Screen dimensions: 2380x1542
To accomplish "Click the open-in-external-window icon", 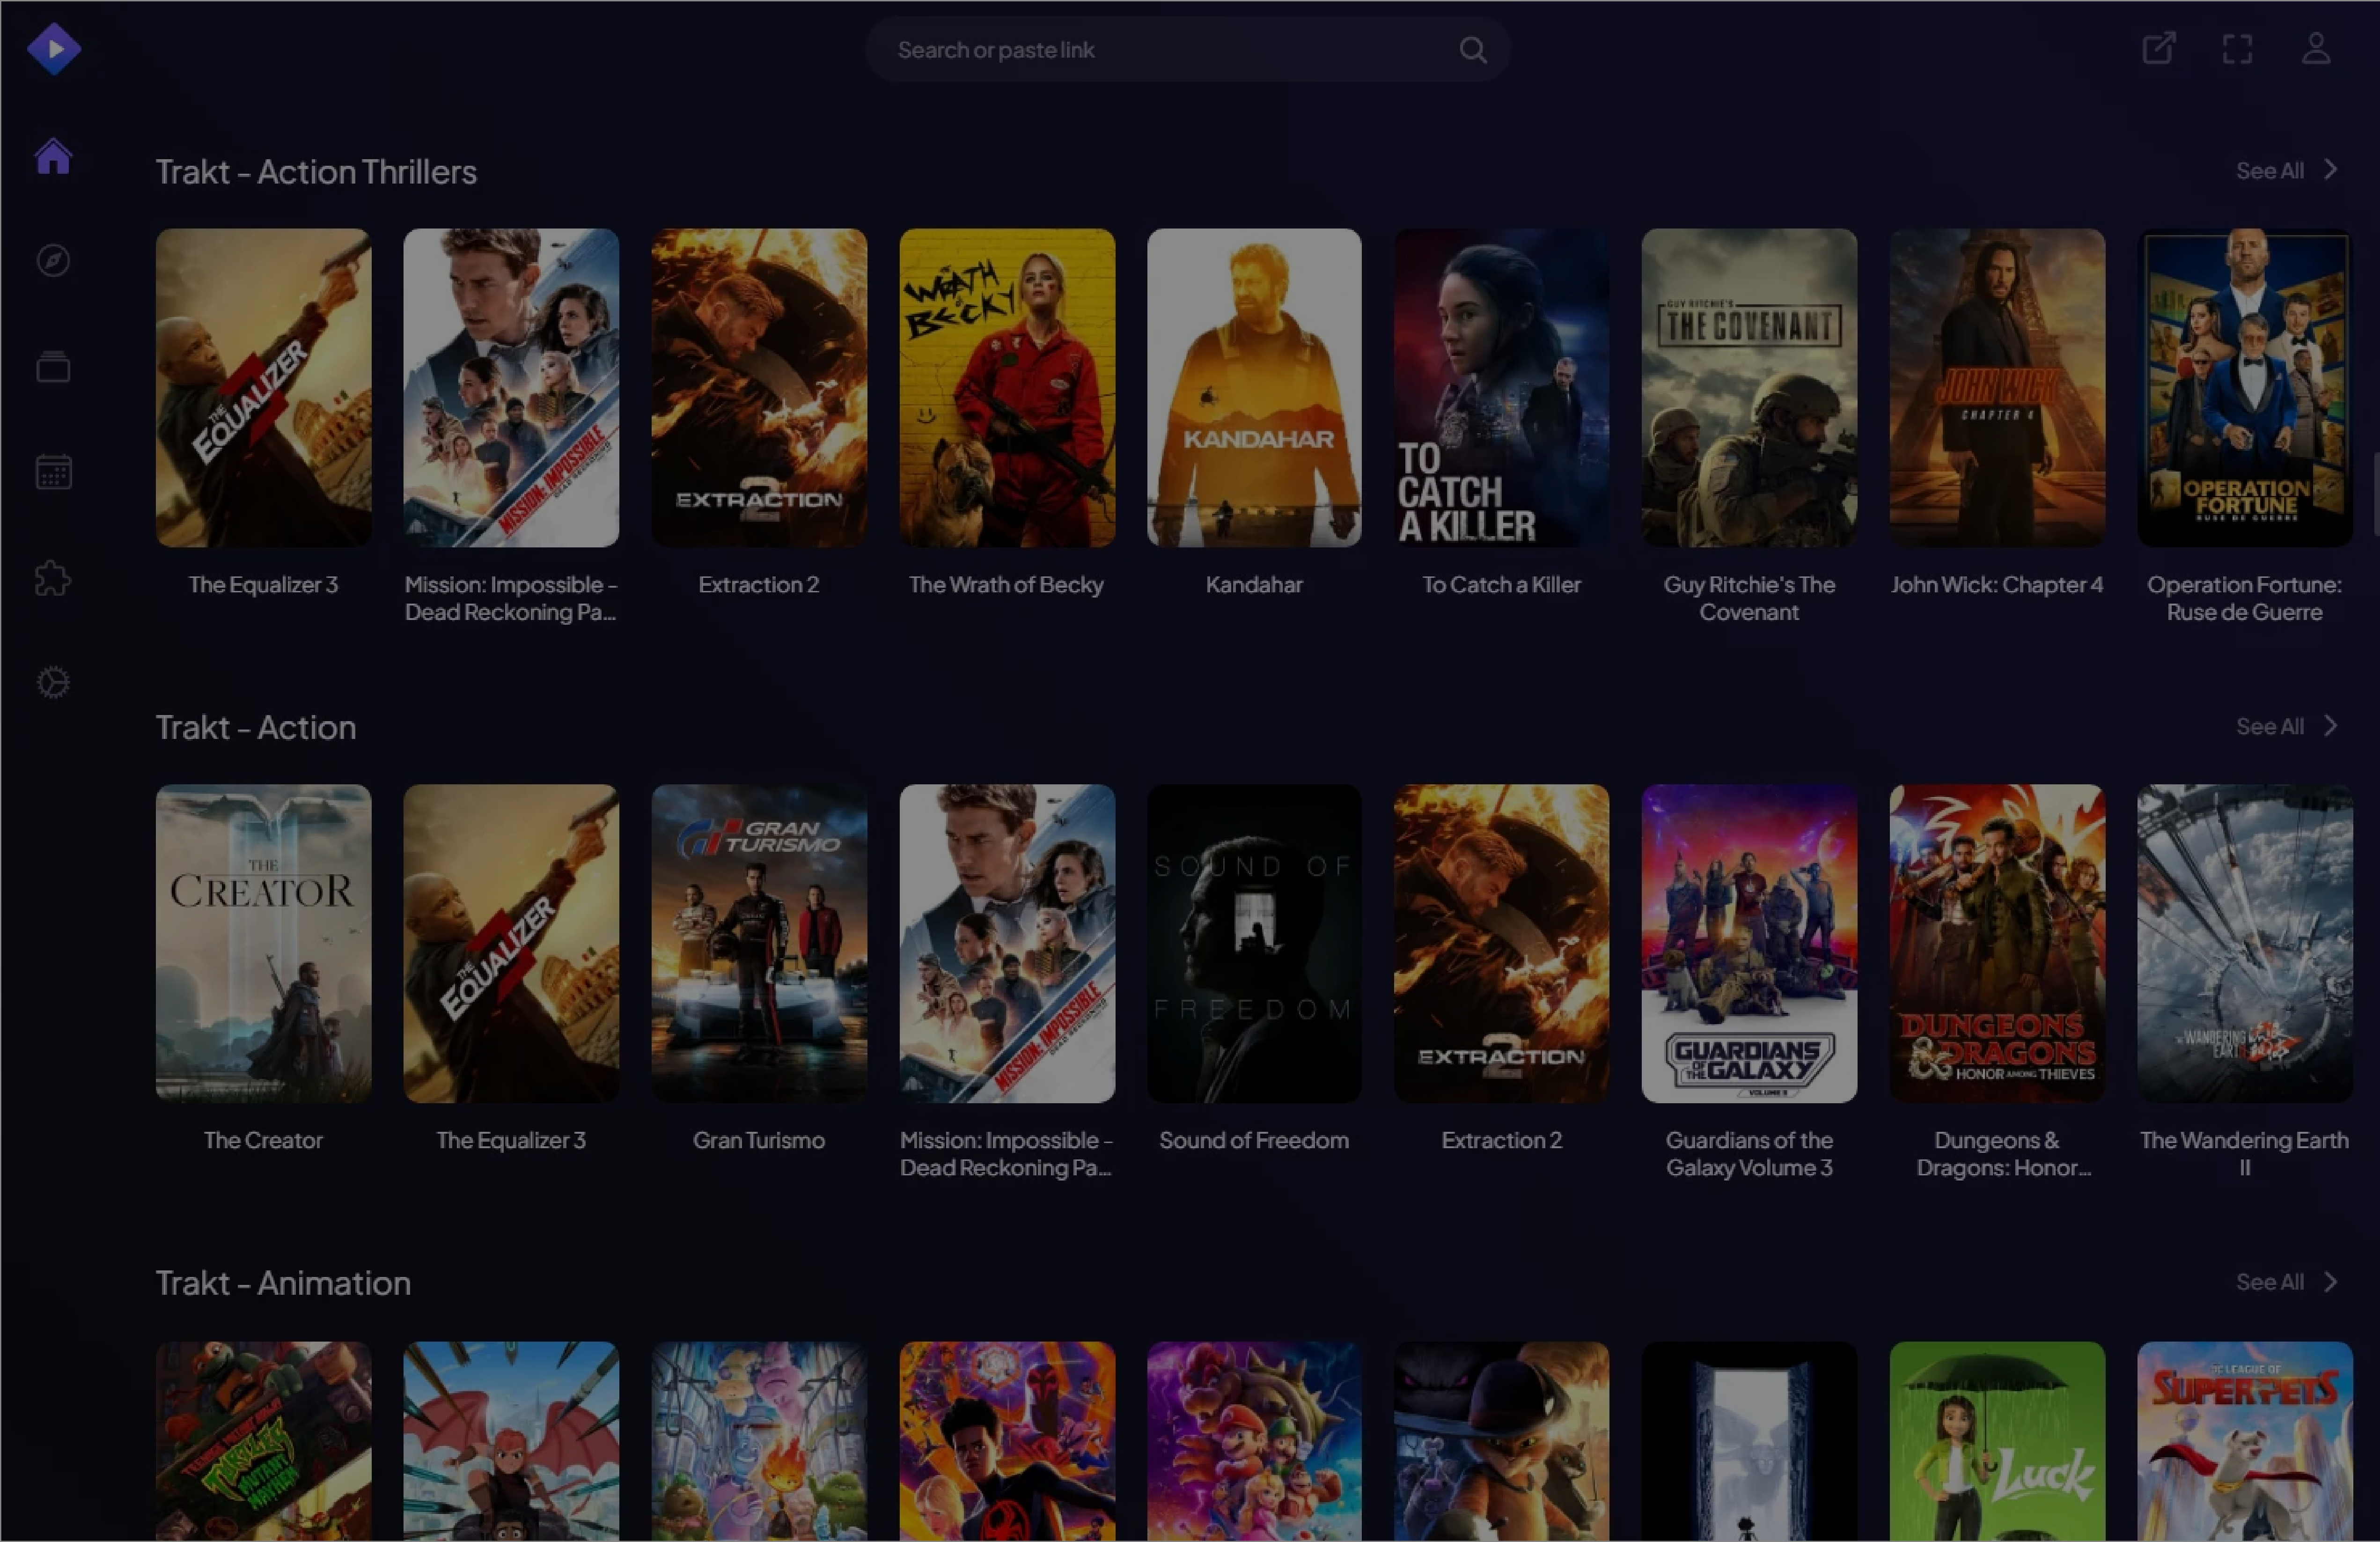I will 2158,48.
